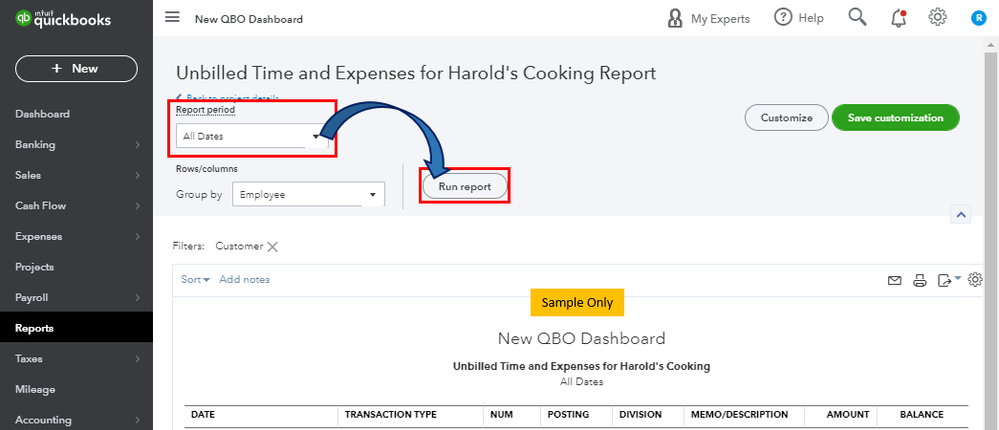
Task: Print the report using printer icon
Action: tap(919, 281)
